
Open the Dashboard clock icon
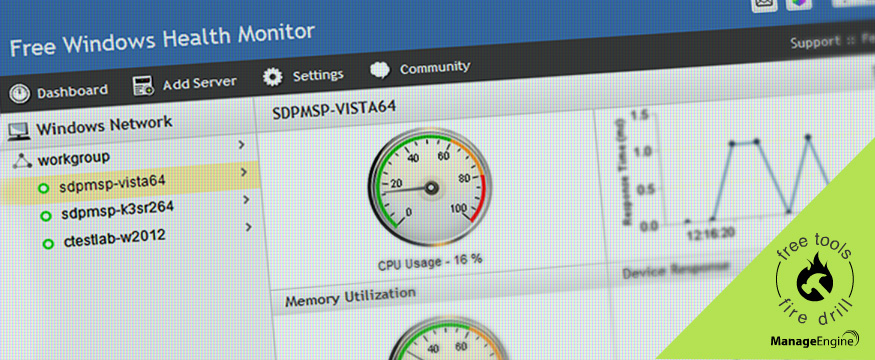click(x=20, y=93)
